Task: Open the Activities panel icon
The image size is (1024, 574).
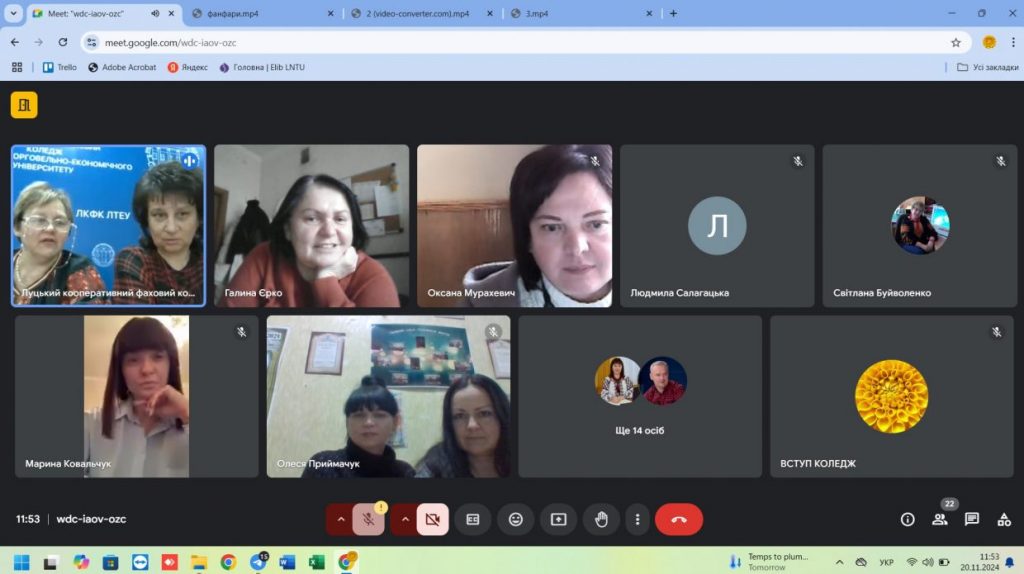Action: pos(1004,520)
